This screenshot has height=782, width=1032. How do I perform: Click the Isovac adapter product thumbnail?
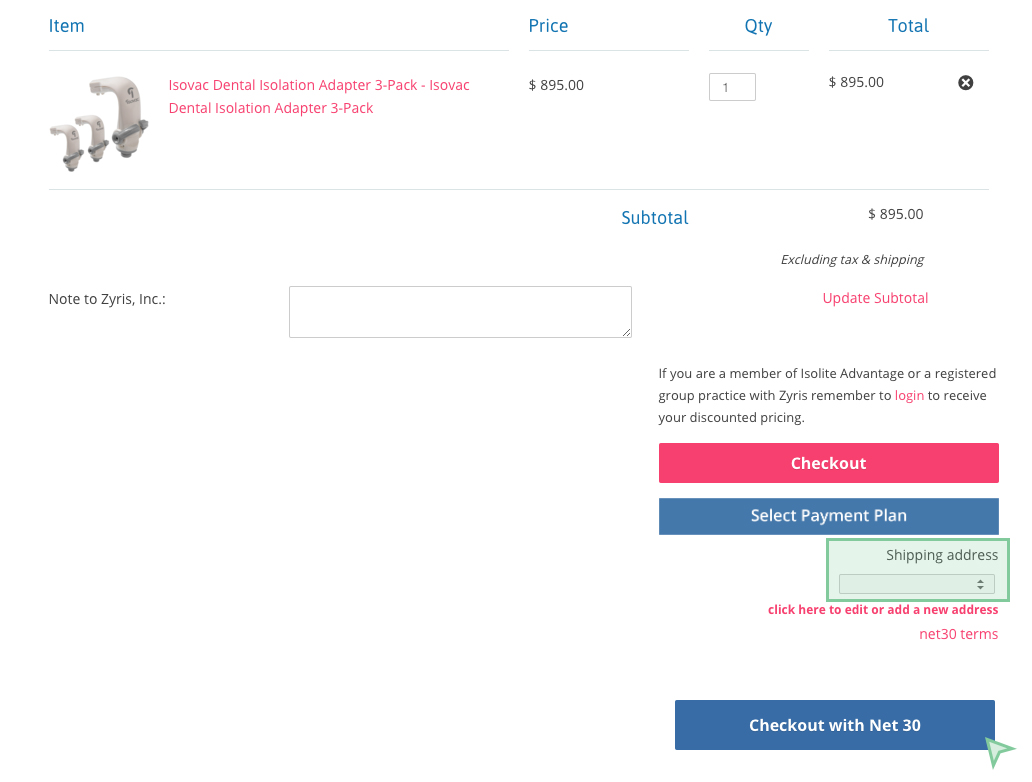[x=99, y=122]
